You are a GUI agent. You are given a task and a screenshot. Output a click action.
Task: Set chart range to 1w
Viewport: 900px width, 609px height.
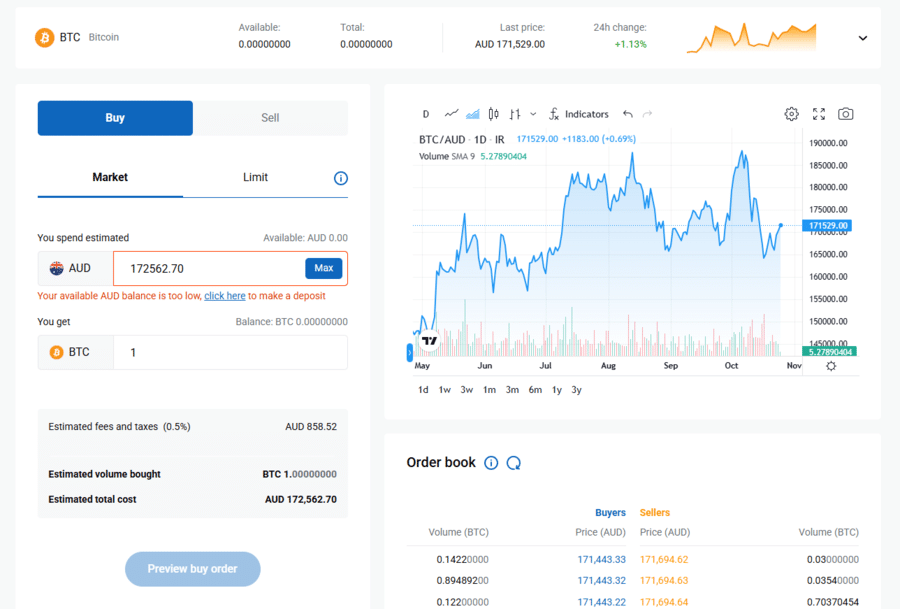pos(444,390)
